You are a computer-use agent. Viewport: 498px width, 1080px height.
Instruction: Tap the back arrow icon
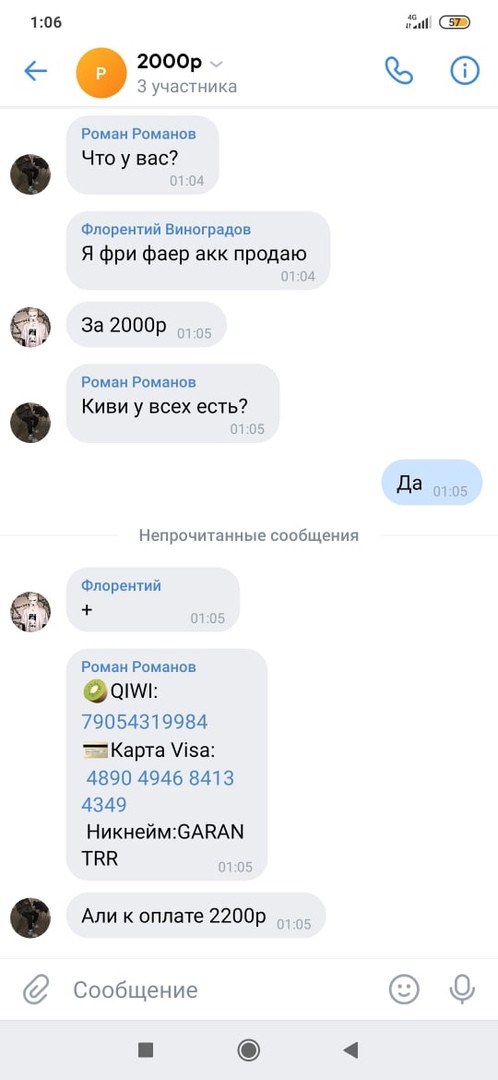(35, 71)
